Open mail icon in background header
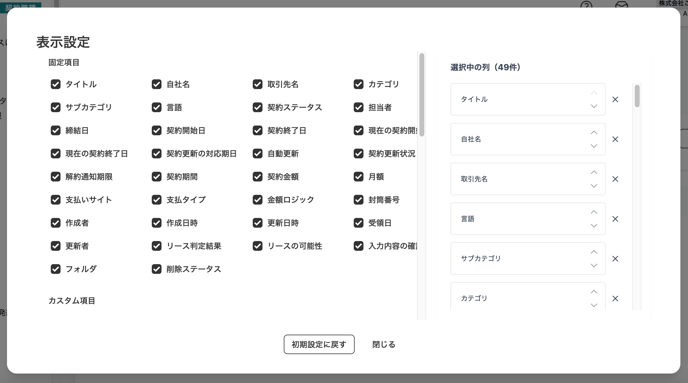The height and width of the screenshot is (383, 688). [x=621, y=5]
